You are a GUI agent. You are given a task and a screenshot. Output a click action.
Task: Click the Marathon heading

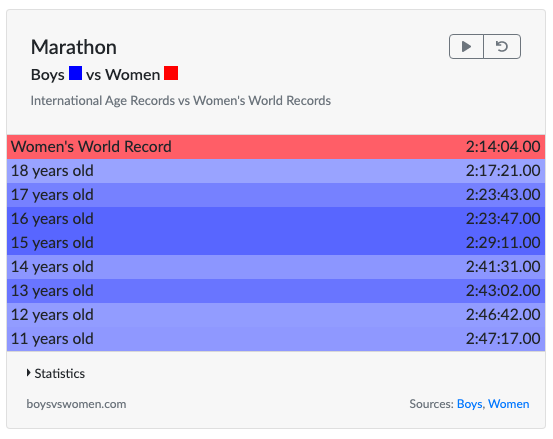click(74, 47)
